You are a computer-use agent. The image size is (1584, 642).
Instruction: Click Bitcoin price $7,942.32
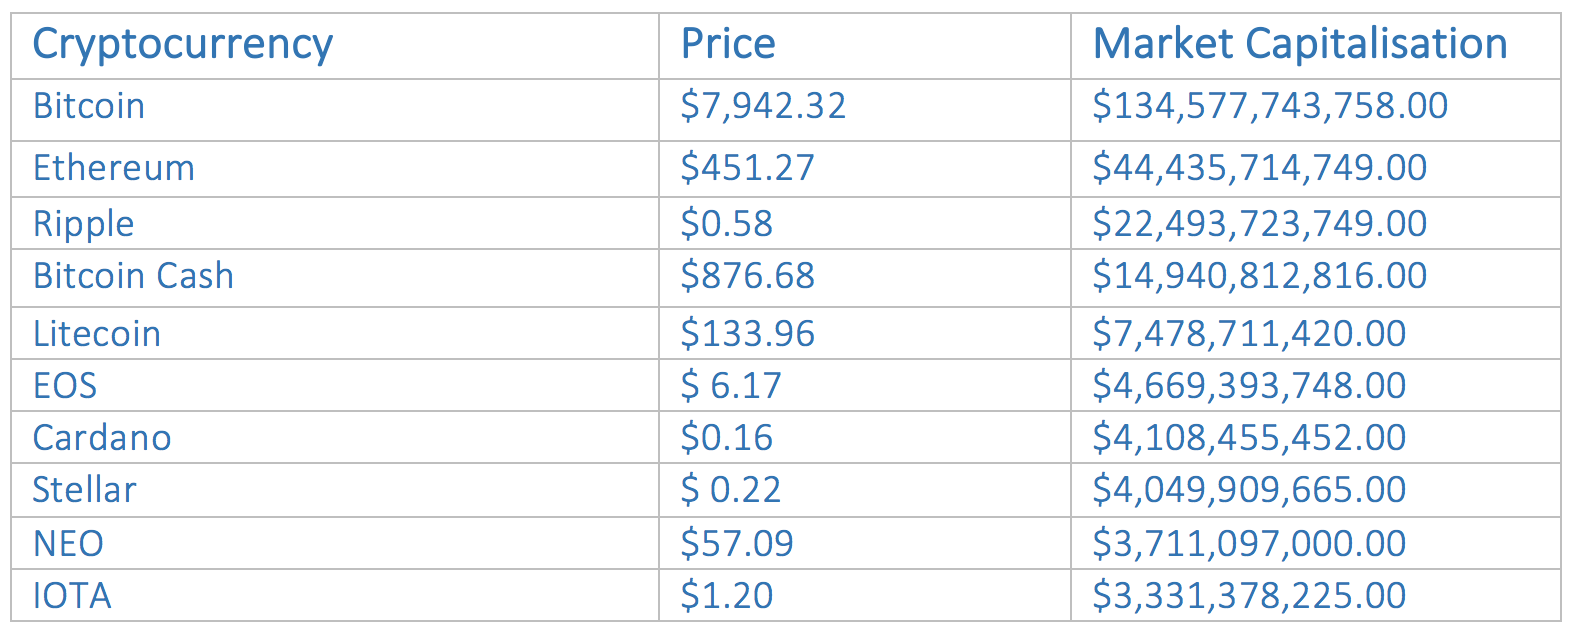click(x=763, y=106)
